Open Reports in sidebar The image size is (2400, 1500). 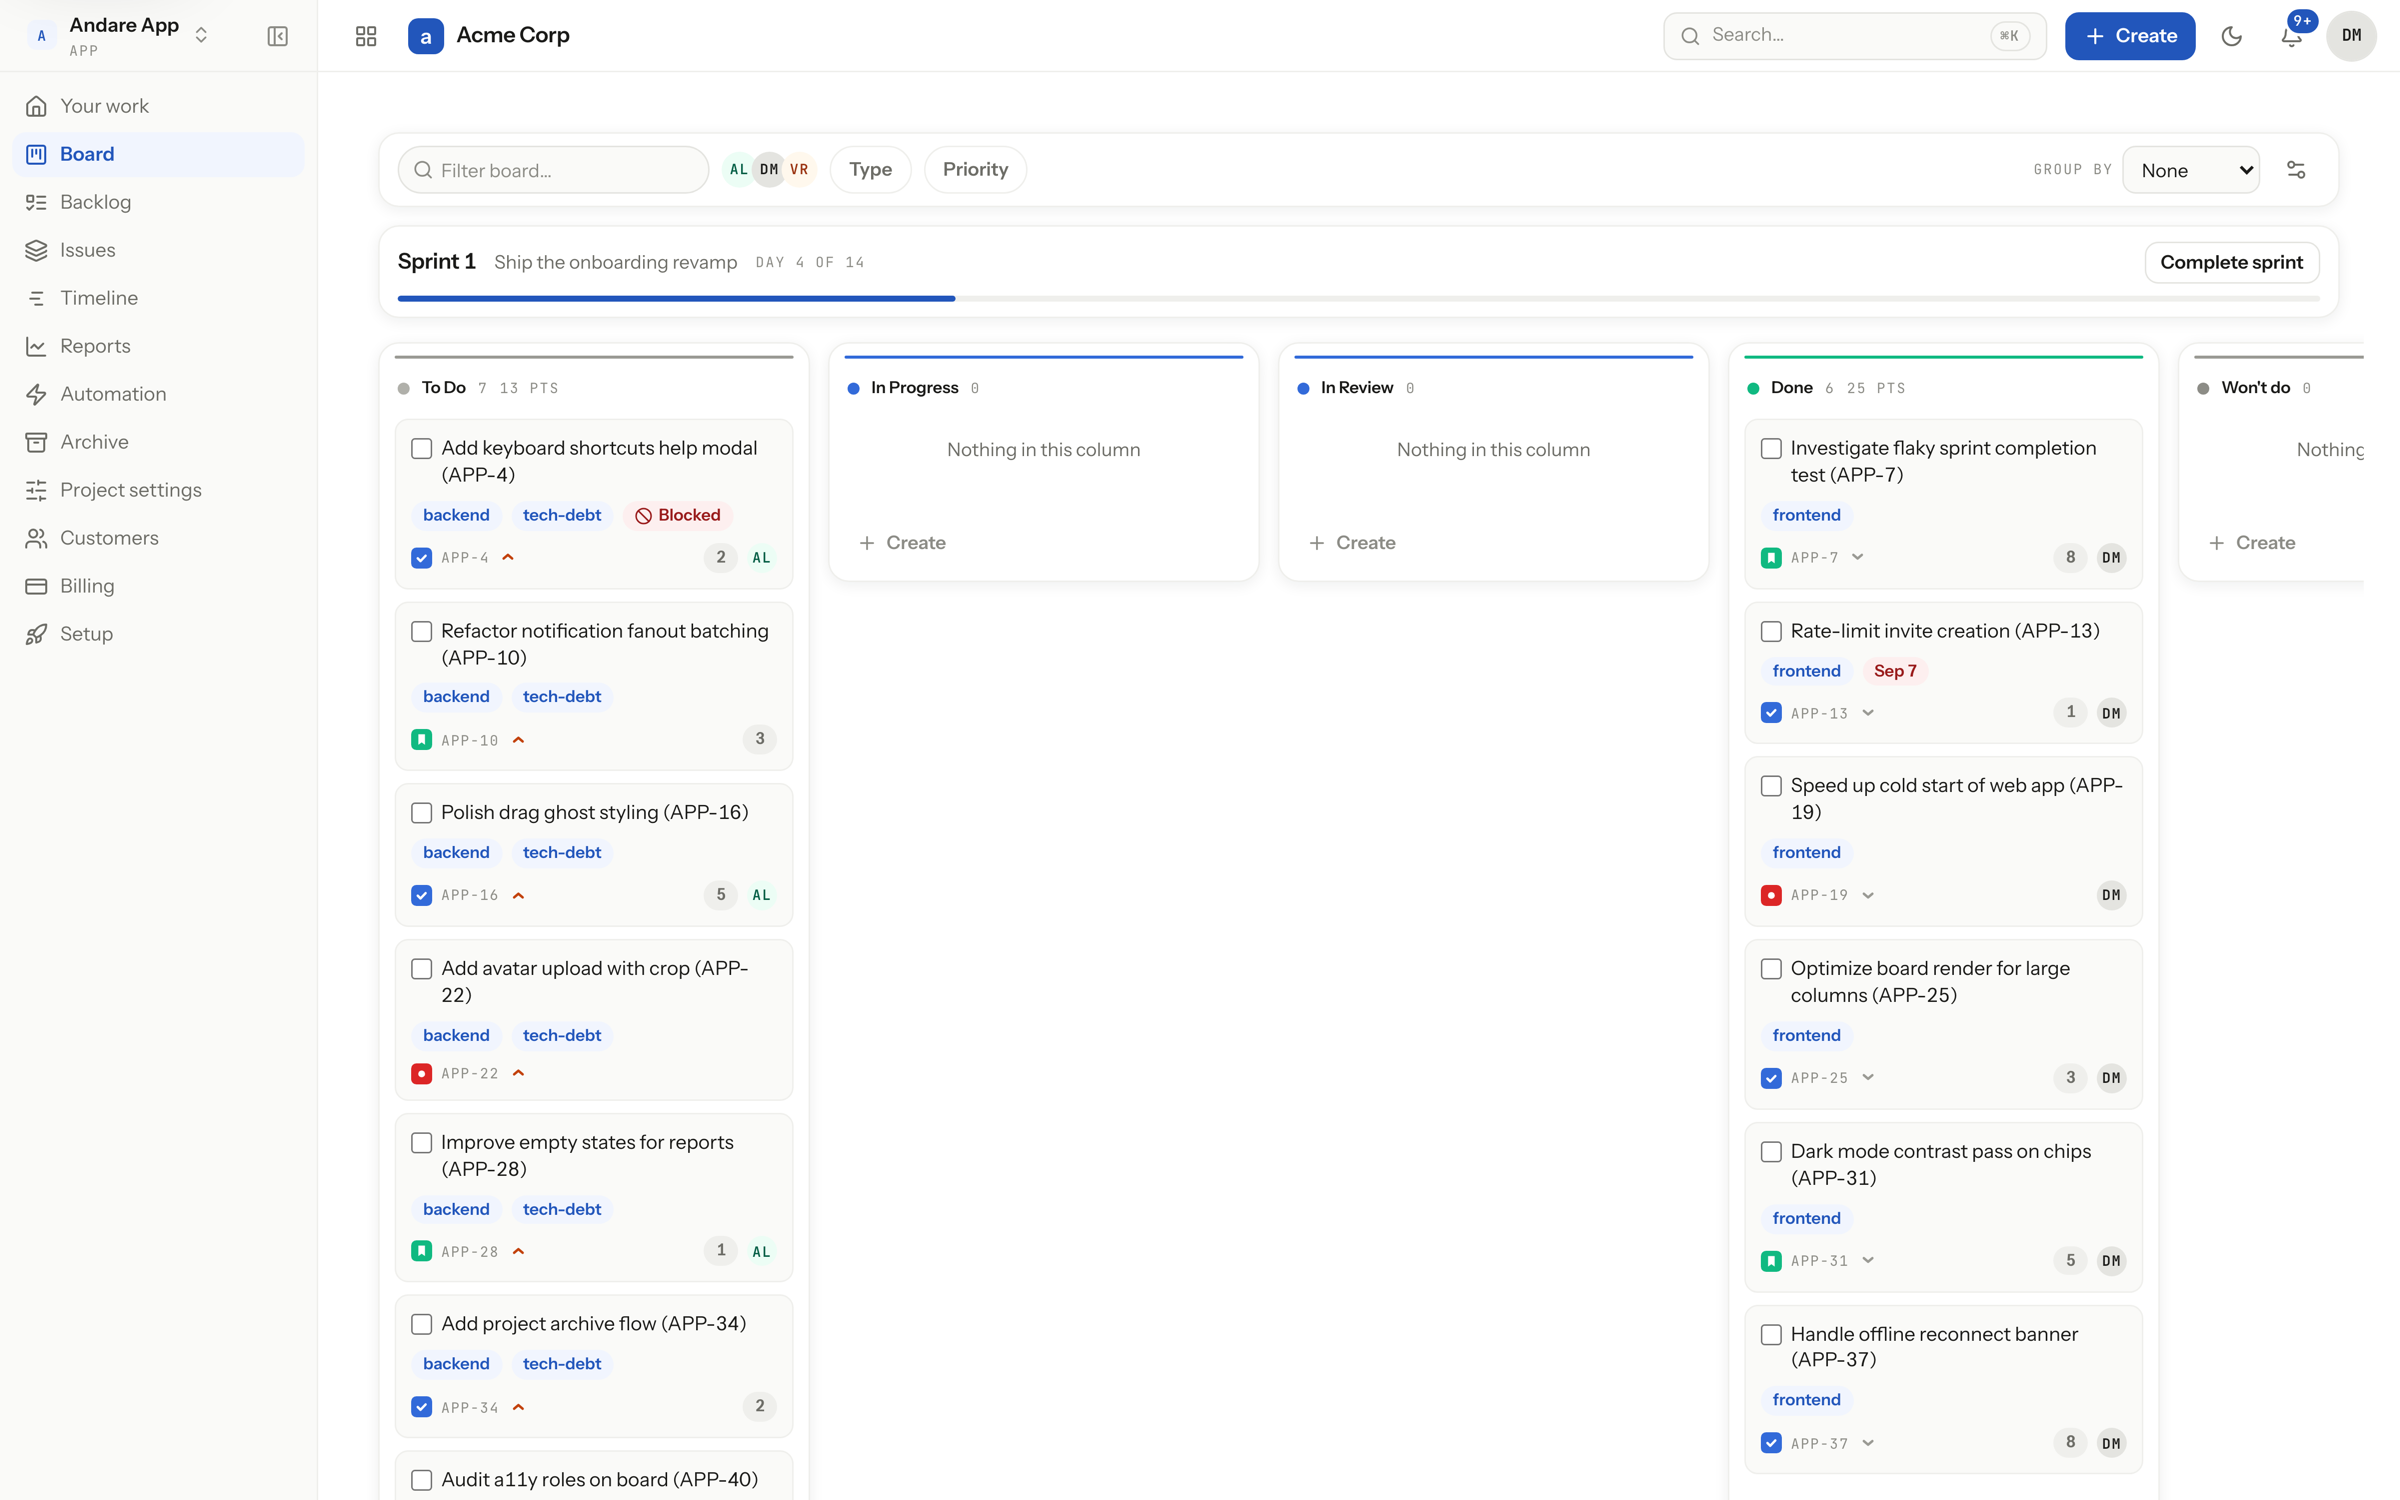[x=158, y=346]
